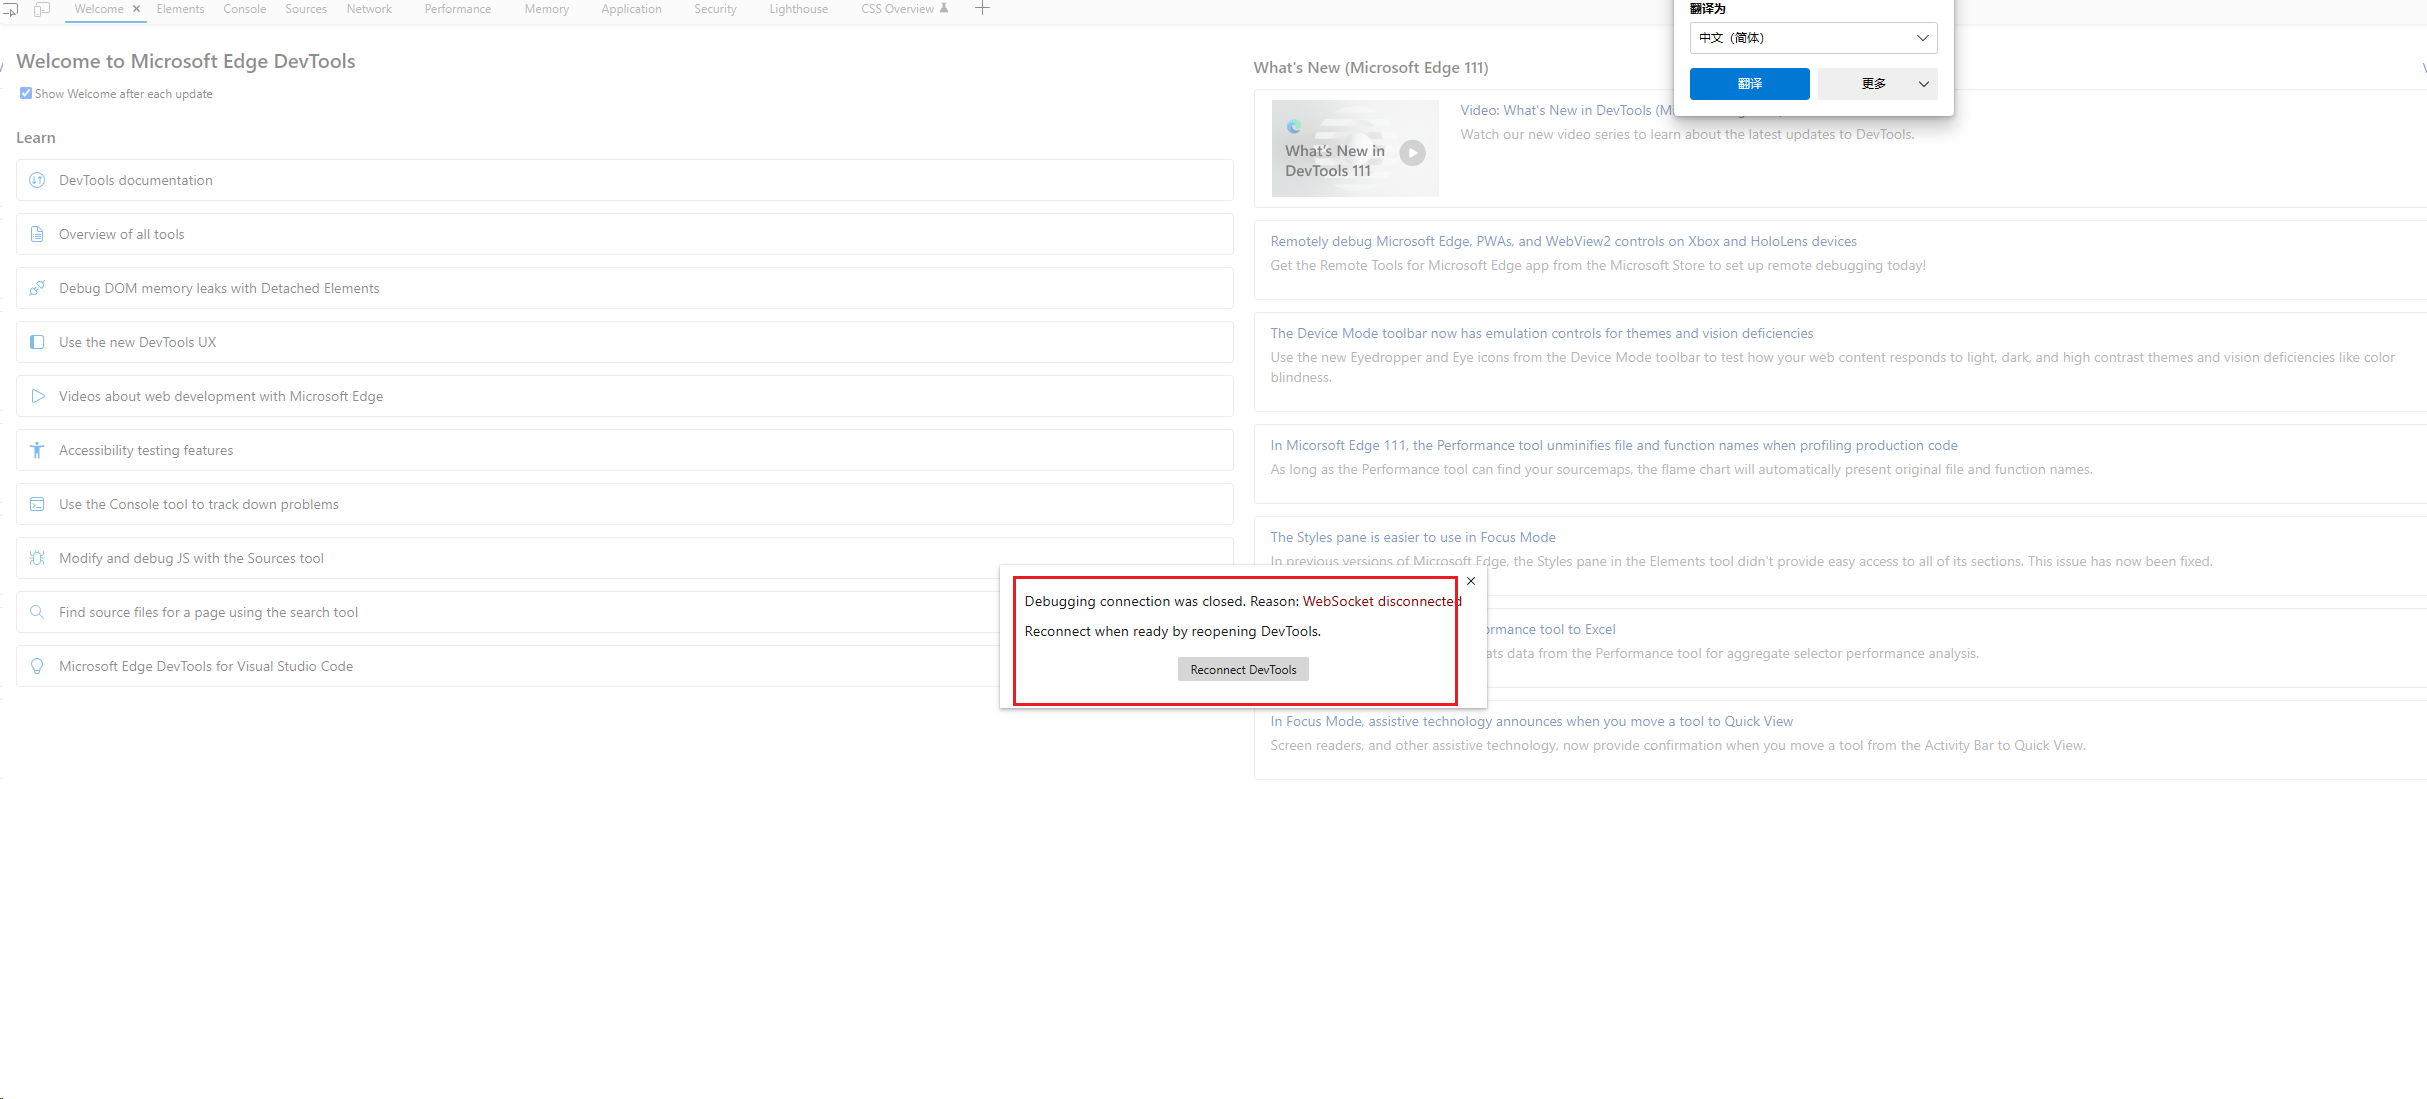Click the blue 翻译 translate button
The width and height of the screenshot is (2427, 1099).
pos(1749,84)
